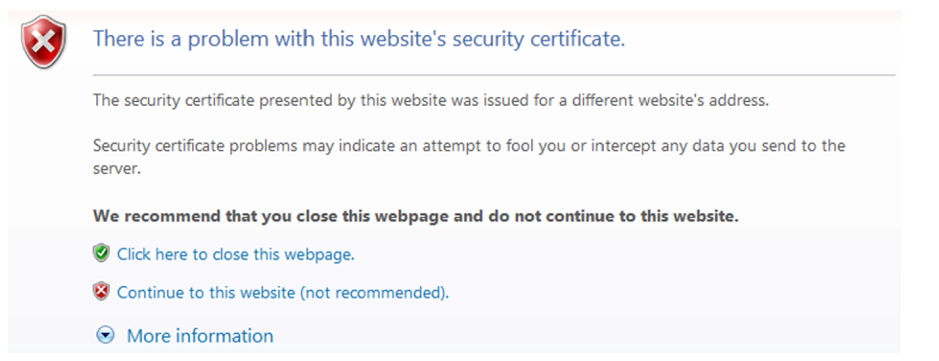Continue to this website (not recommended)
Viewport: 939px width, 361px height.
coord(283,293)
